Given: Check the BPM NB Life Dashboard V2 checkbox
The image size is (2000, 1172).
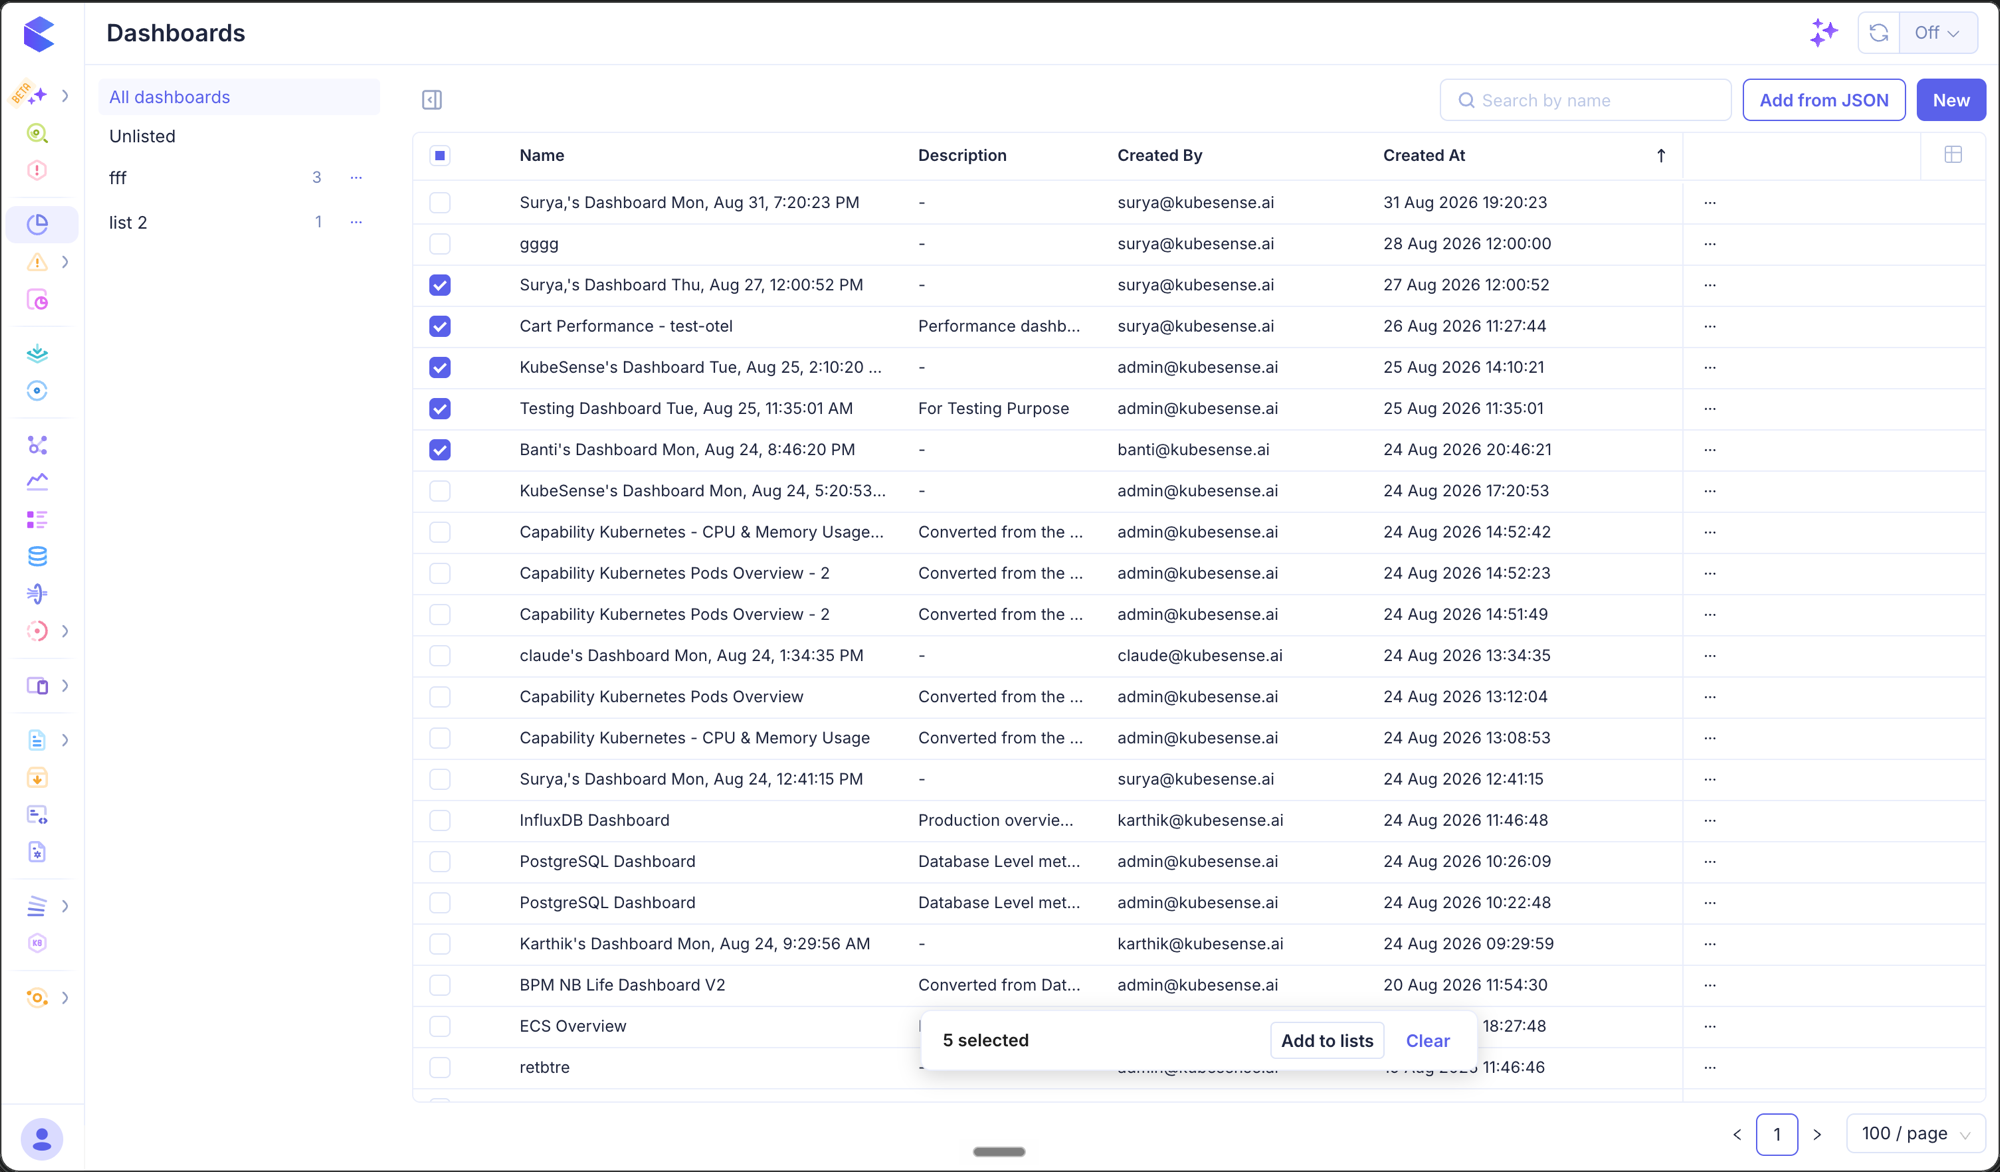Looking at the screenshot, I should (x=440, y=985).
